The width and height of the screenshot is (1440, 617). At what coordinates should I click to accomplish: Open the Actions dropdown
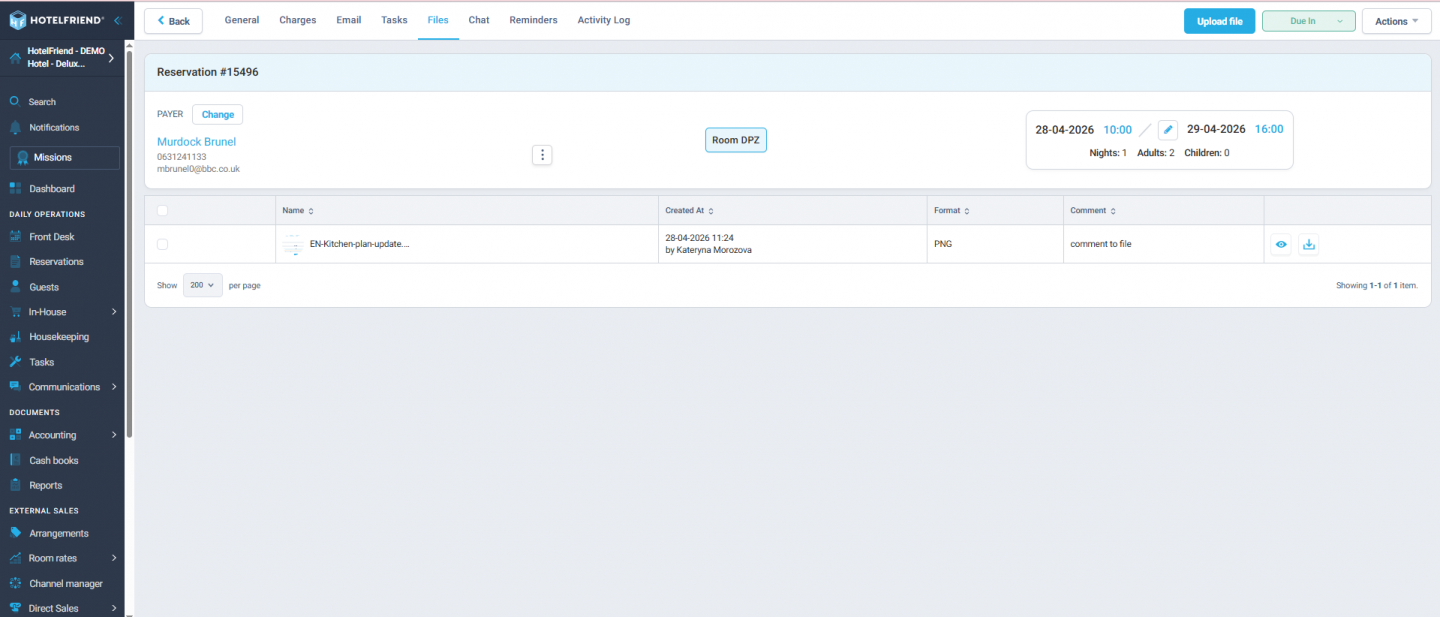(x=1396, y=20)
